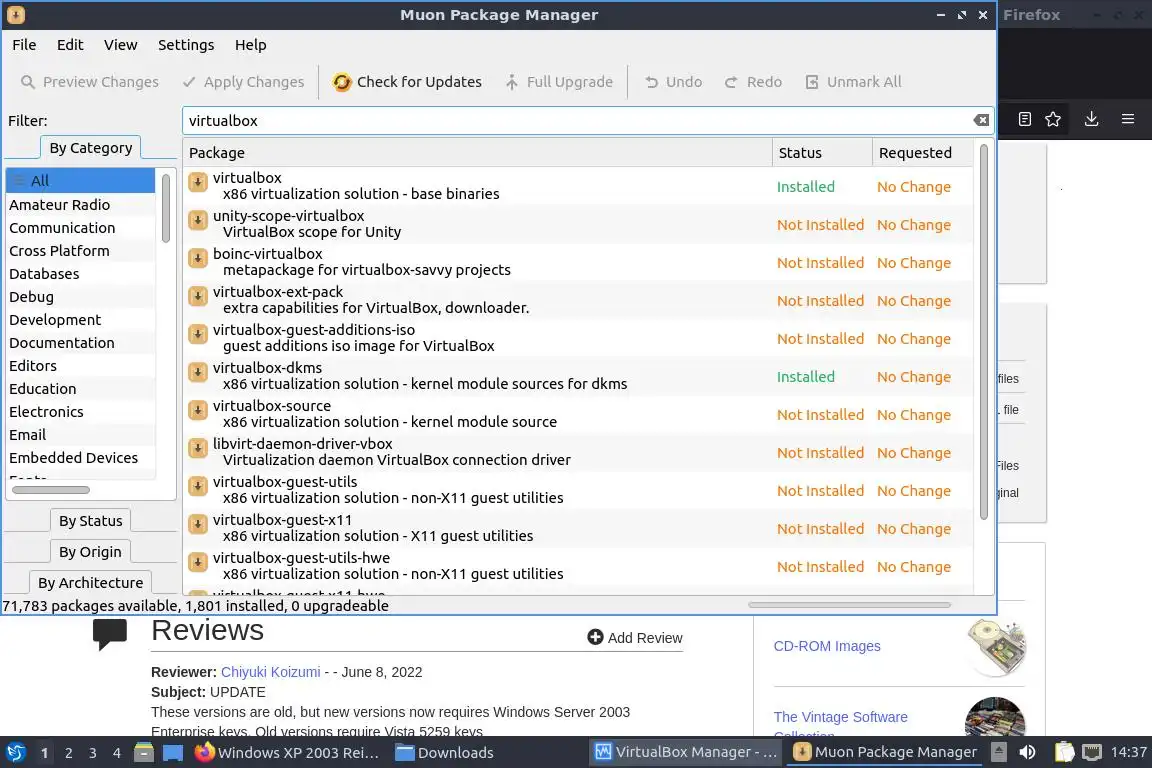Viewport: 1152px width, 768px height.
Task: Open the Settings menu
Action: pyautogui.click(x=186, y=45)
